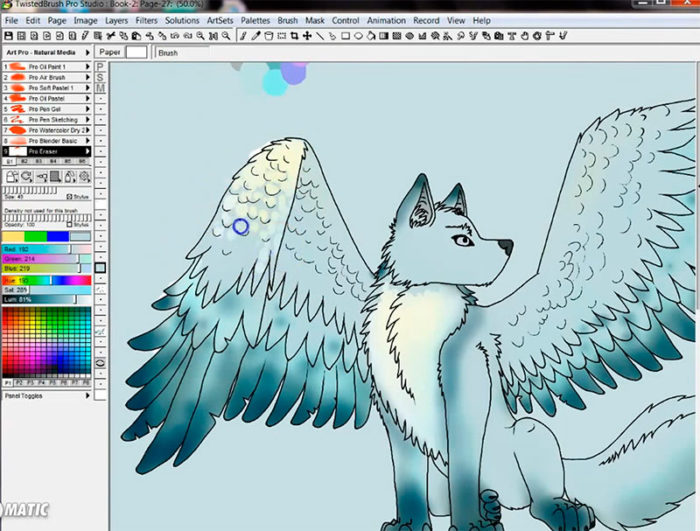Screen dimensions: 700x531
Task: Expand the Pro Oil Paint 1 brush arrow
Action: coord(88,67)
